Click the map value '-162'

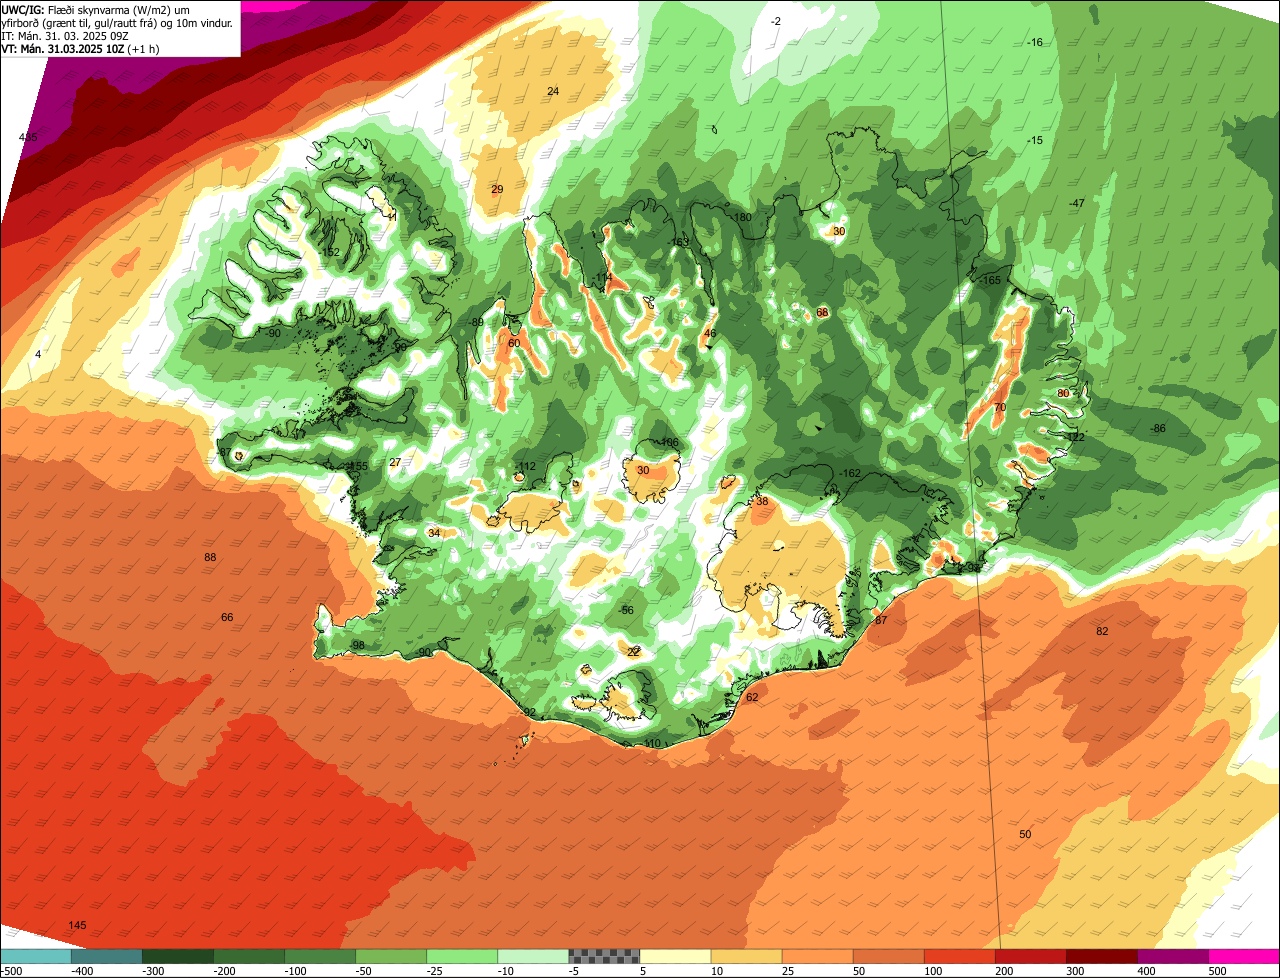(x=850, y=473)
